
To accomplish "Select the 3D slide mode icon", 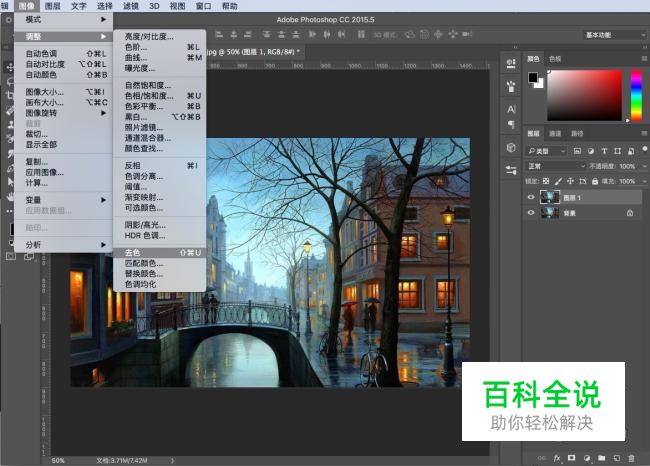I will click(x=453, y=34).
